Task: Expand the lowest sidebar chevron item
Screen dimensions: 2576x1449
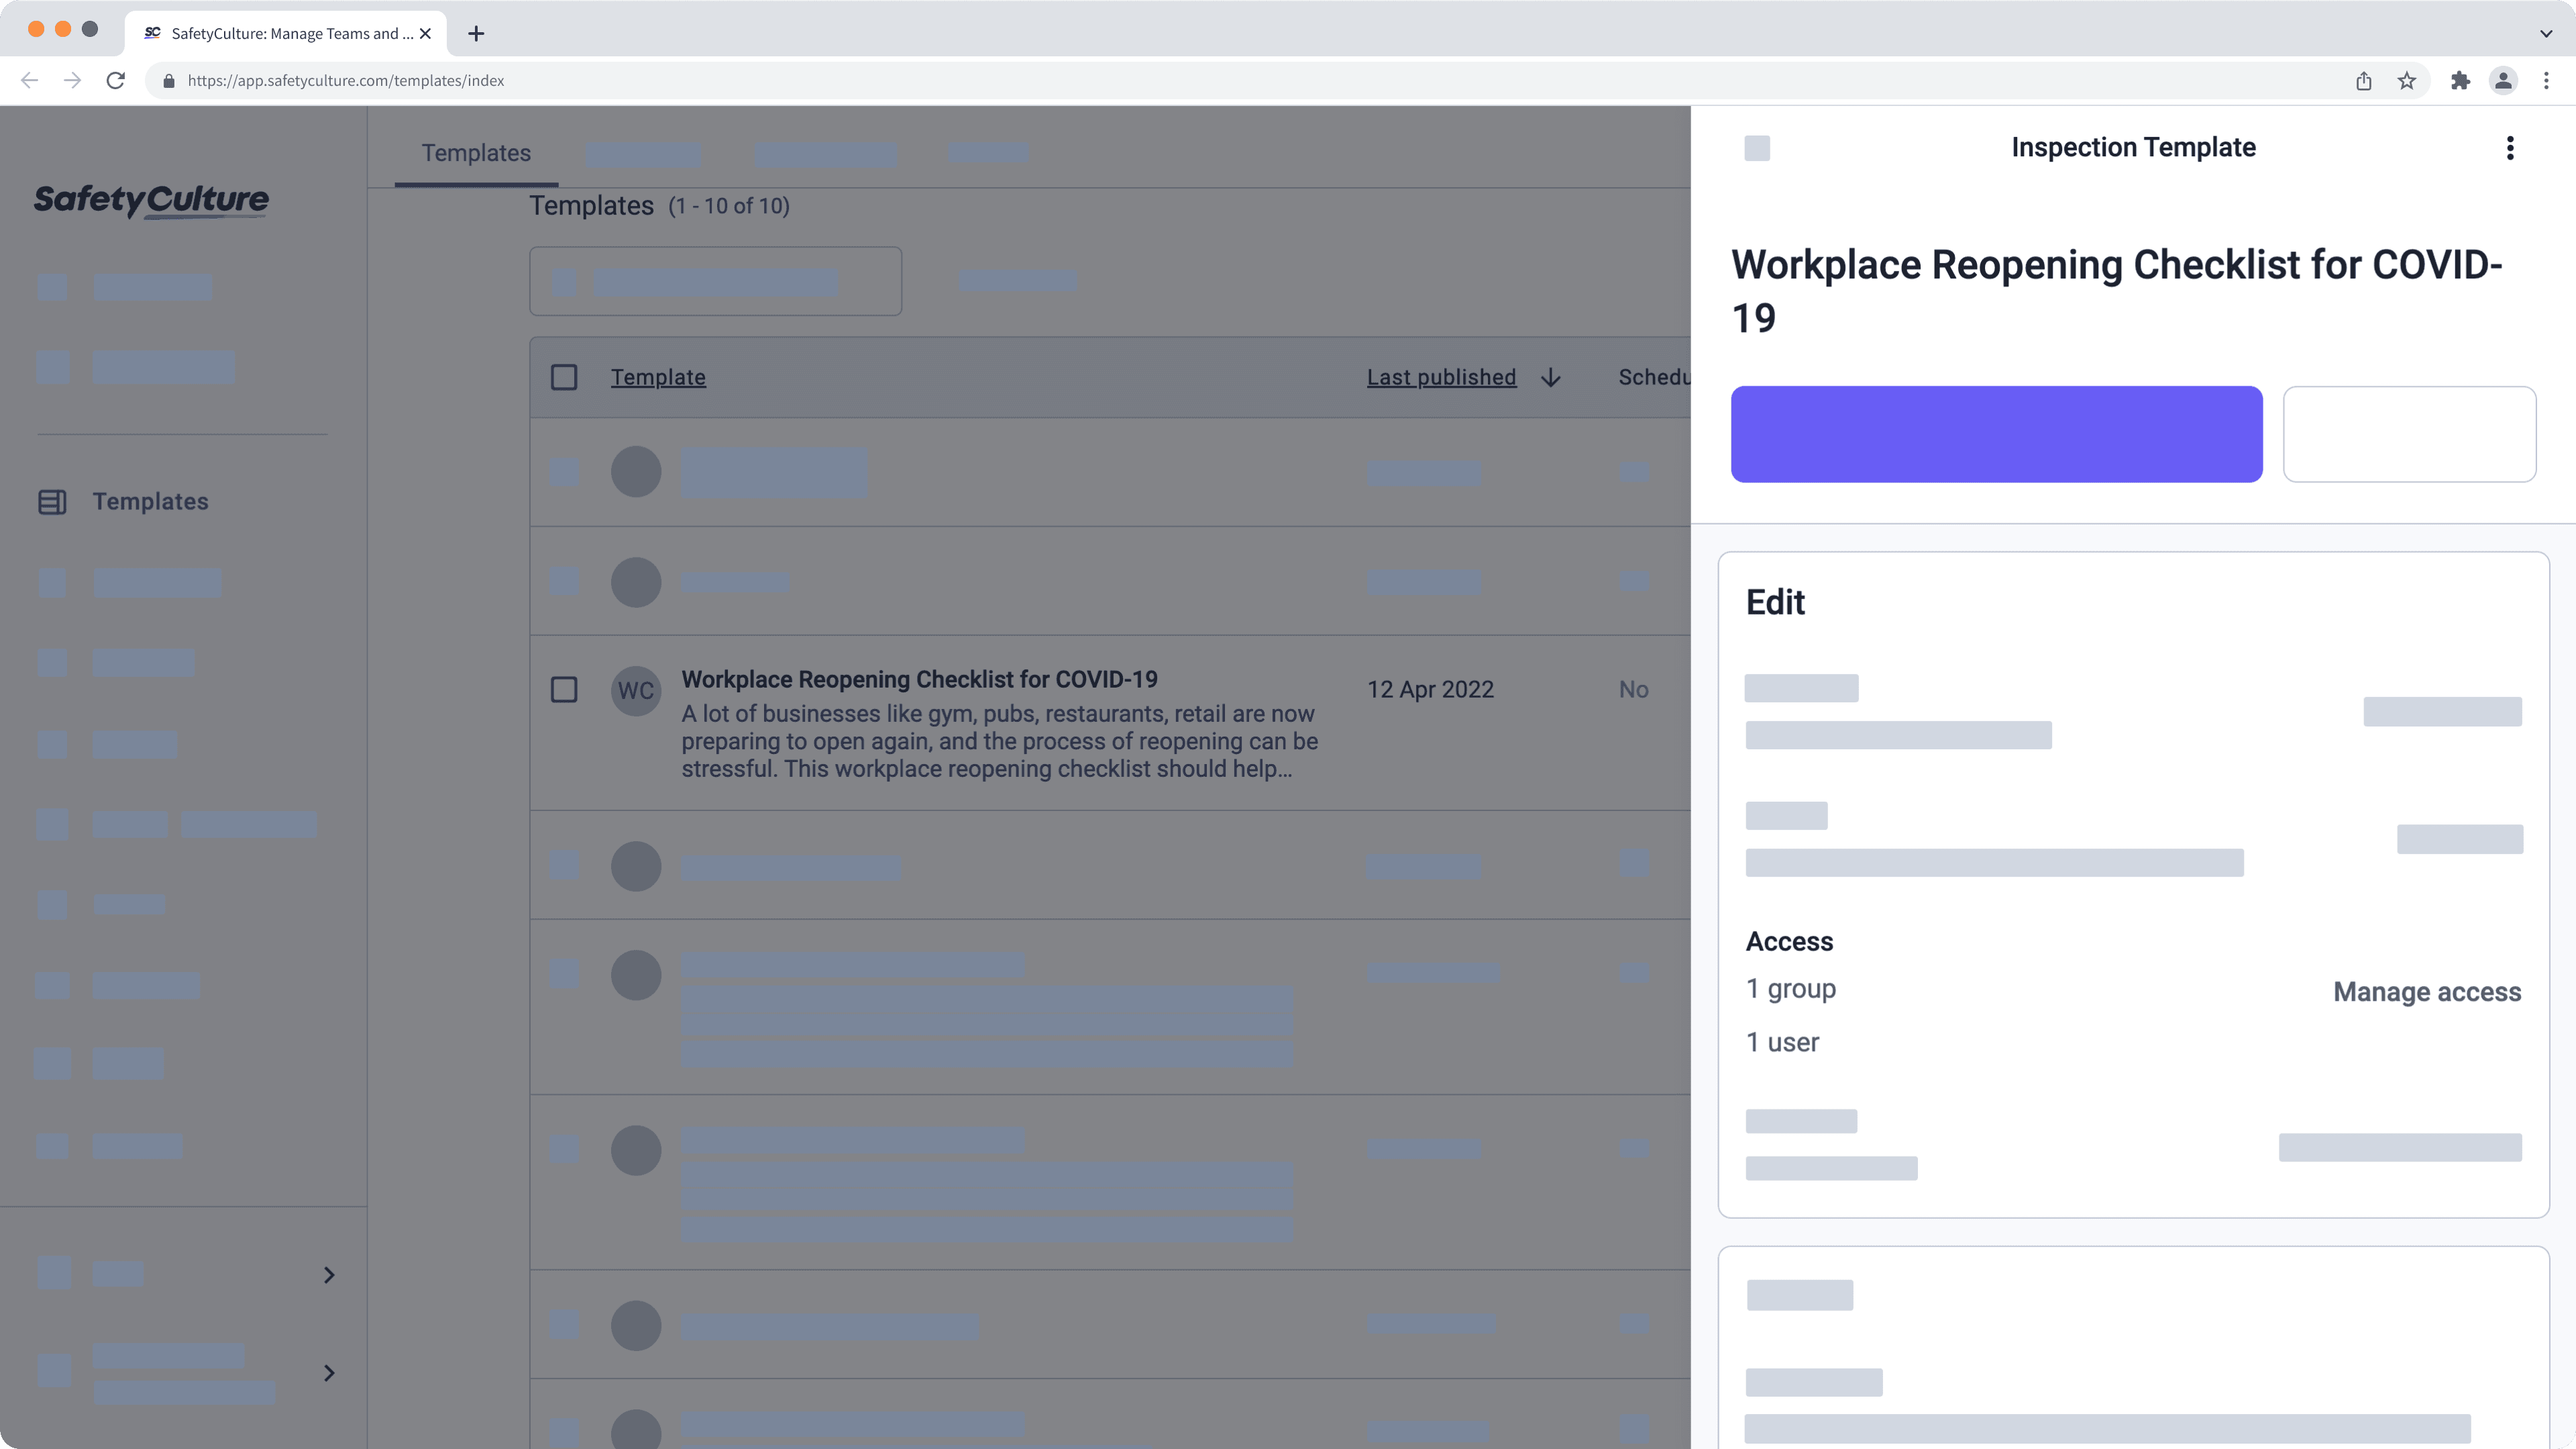Action: click(329, 1373)
